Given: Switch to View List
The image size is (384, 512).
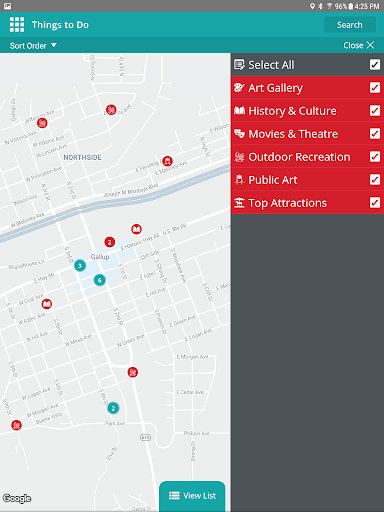Looking at the screenshot, I should coord(192,496).
